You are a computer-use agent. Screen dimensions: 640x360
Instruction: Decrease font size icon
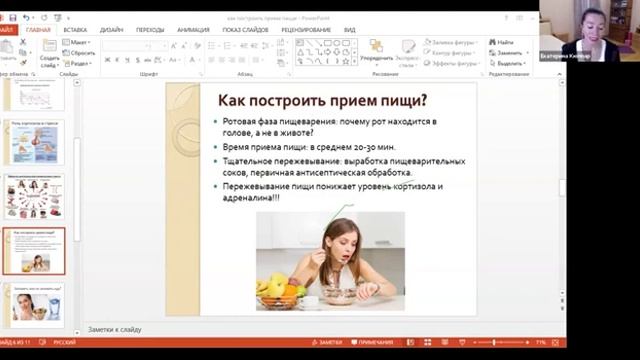184,46
